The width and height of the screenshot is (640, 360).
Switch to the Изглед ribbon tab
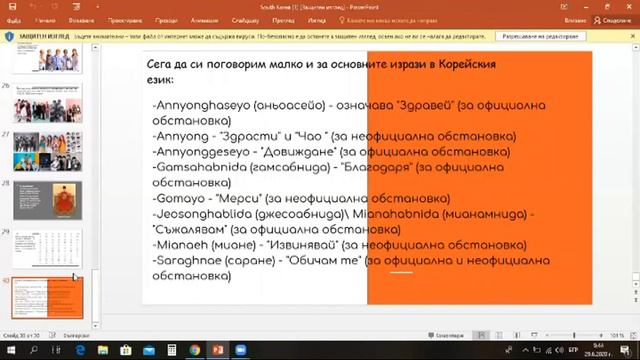(x=316, y=20)
